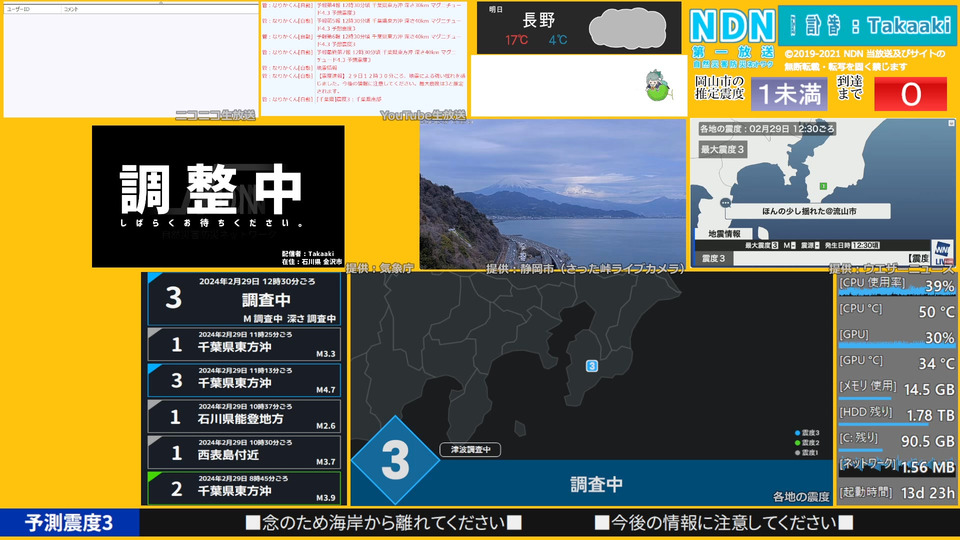The width and height of the screenshot is (960, 540).
Task: Click the 配信者 : Takaaki banner
Action: pyautogui.click(x=867, y=25)
